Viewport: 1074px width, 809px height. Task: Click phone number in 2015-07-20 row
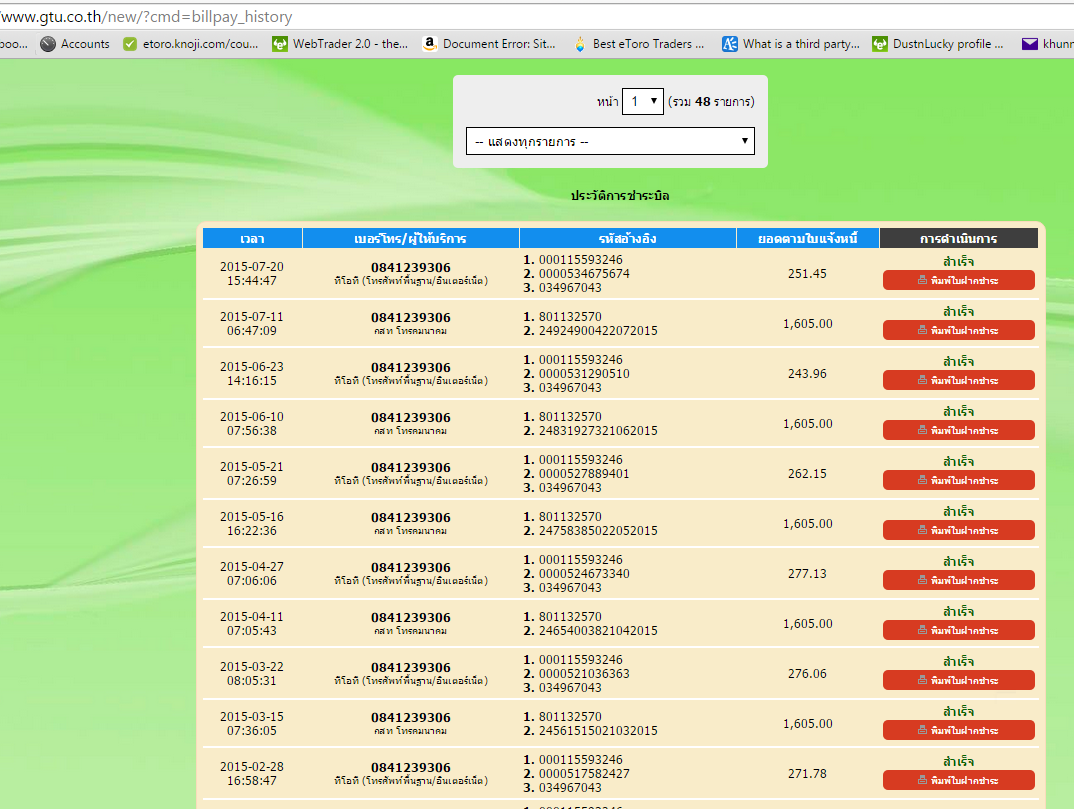(x=411, y=267)
